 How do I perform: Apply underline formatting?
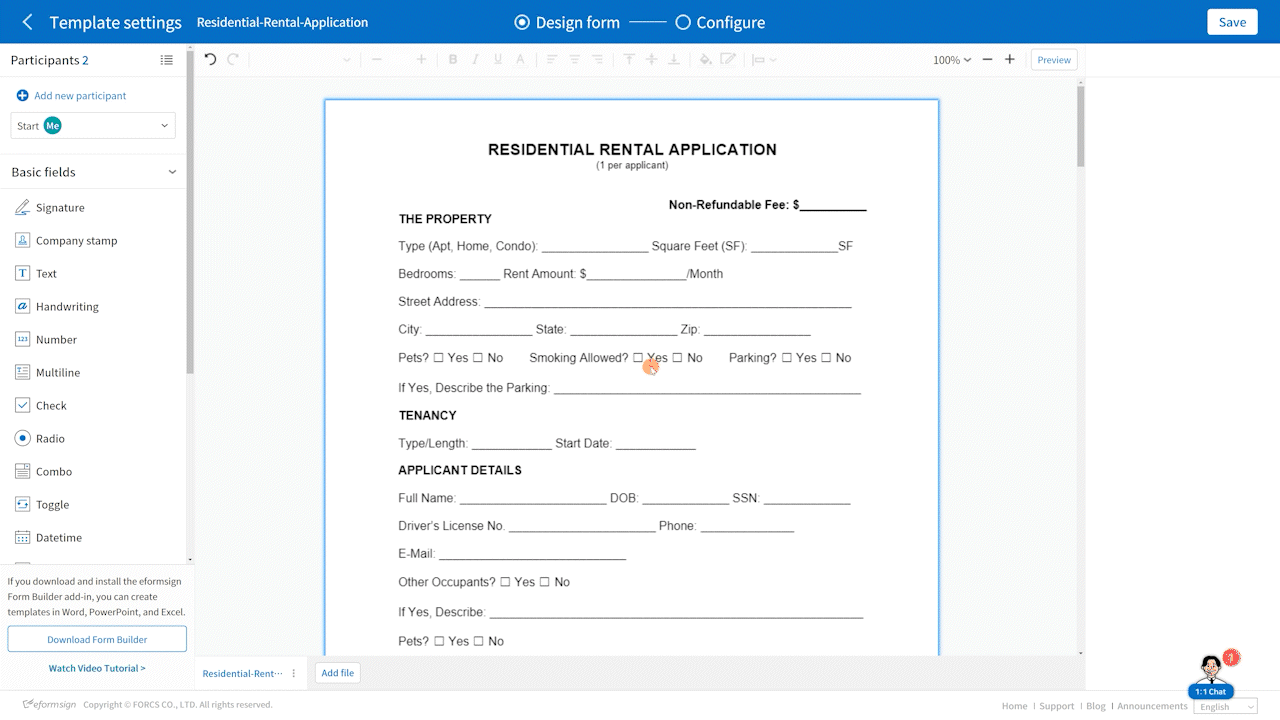[498, 60]
